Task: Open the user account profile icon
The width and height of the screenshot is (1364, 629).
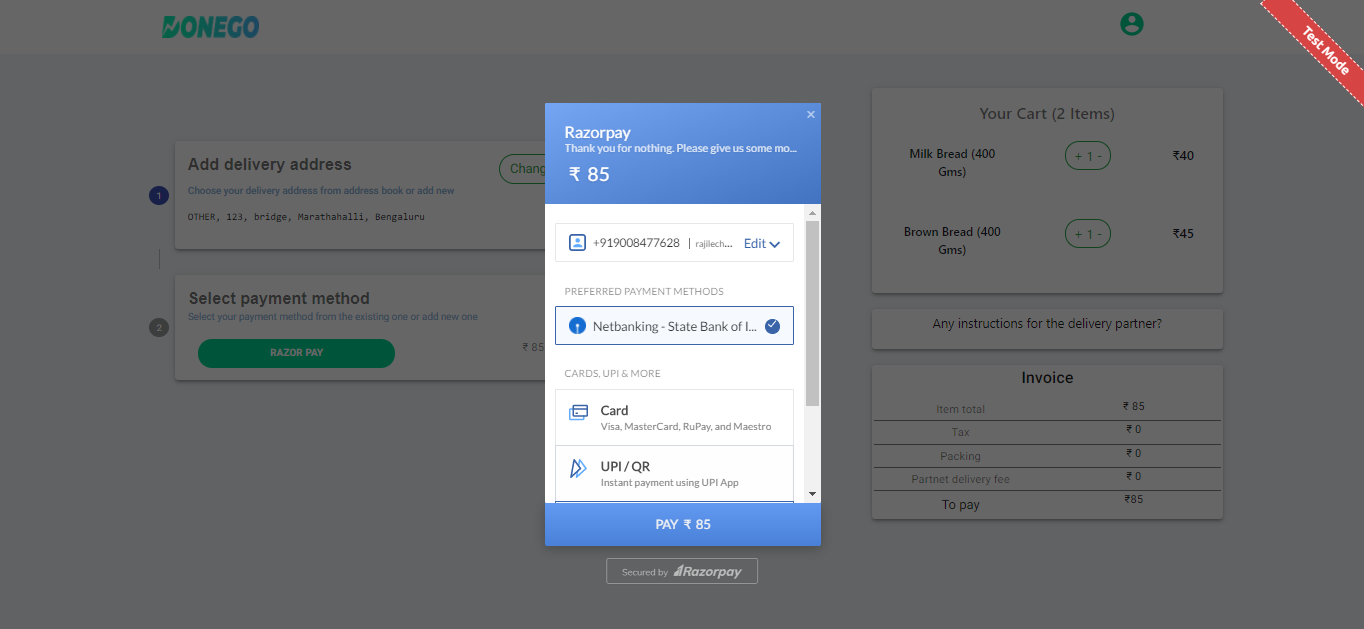Action: click(x=1131, y=24)
